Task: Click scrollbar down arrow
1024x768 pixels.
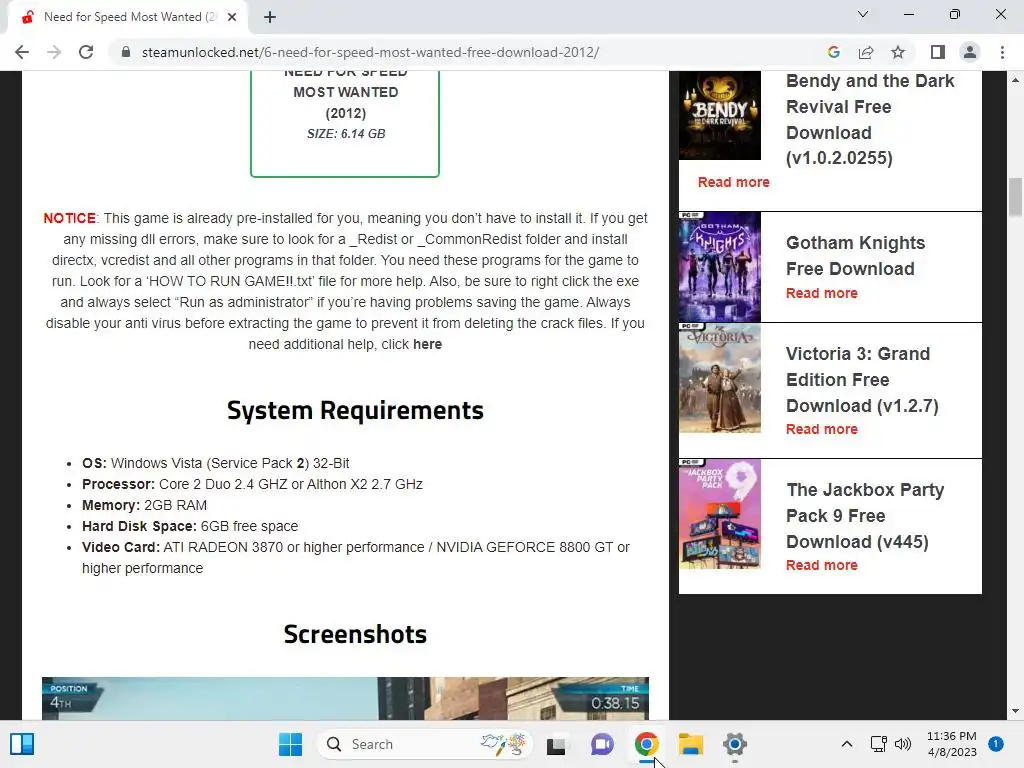Action: 1015,711
